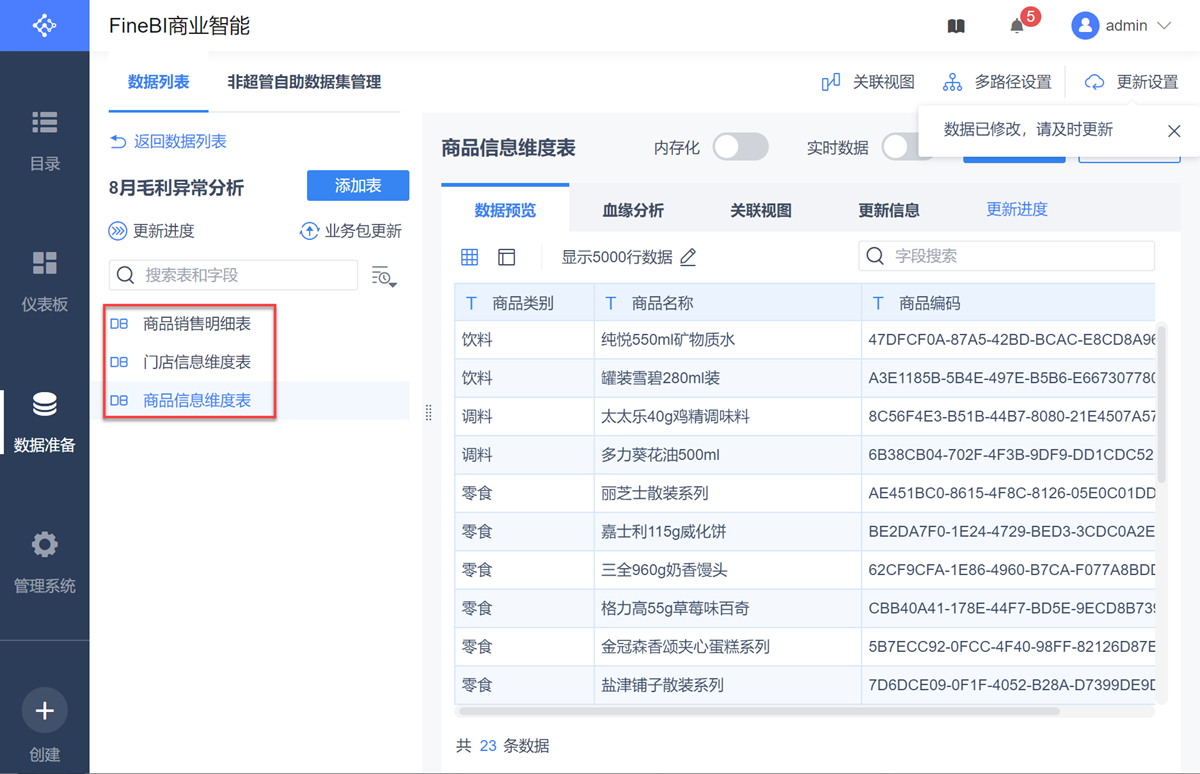The width and height of the screenshot is (1200, 774).
Task: Select the 商品销售明细表 table
Action: [196, 323]
